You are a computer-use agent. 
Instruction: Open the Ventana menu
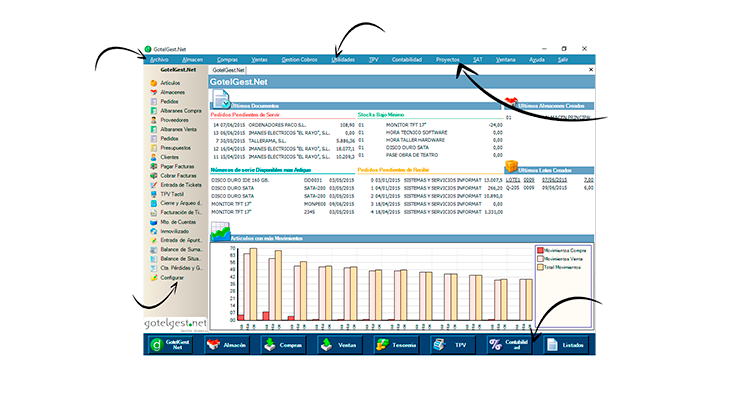pos(506,60)
